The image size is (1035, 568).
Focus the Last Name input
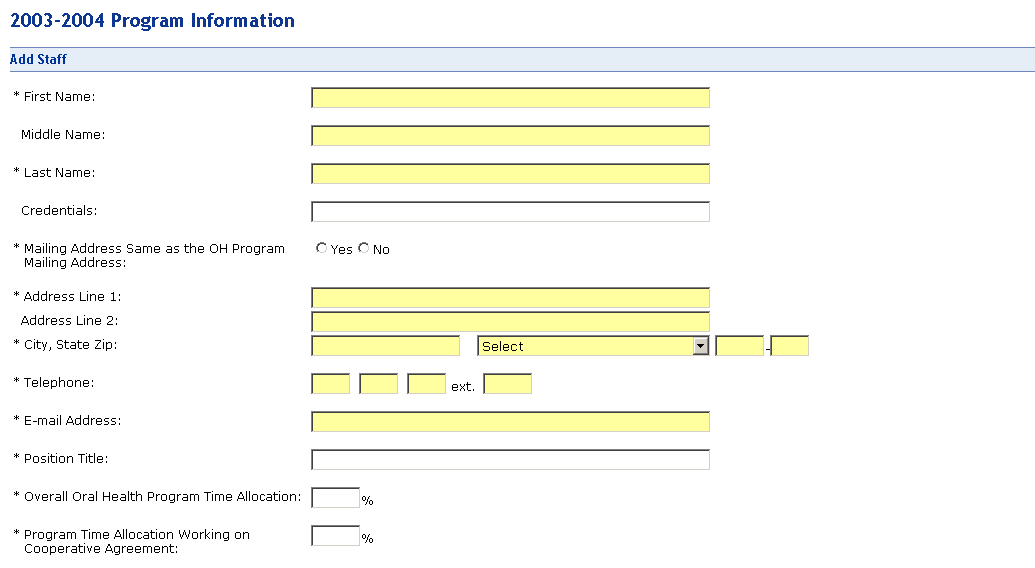tap(510, 174)
